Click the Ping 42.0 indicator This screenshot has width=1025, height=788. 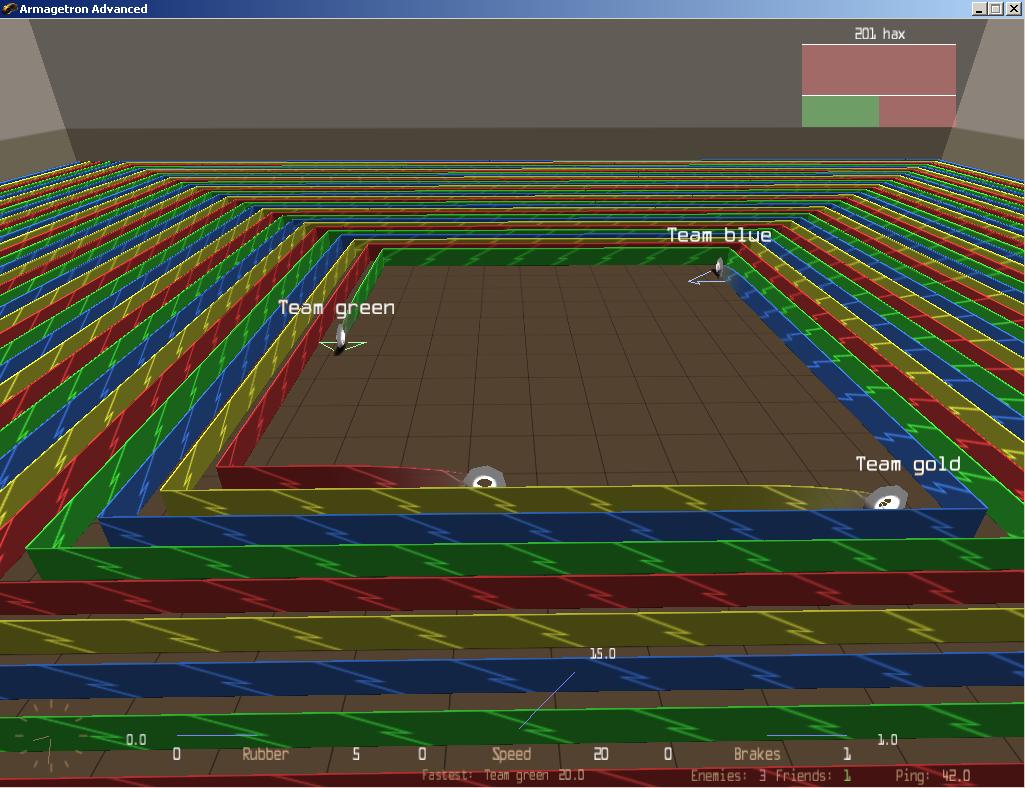point(932,775)
